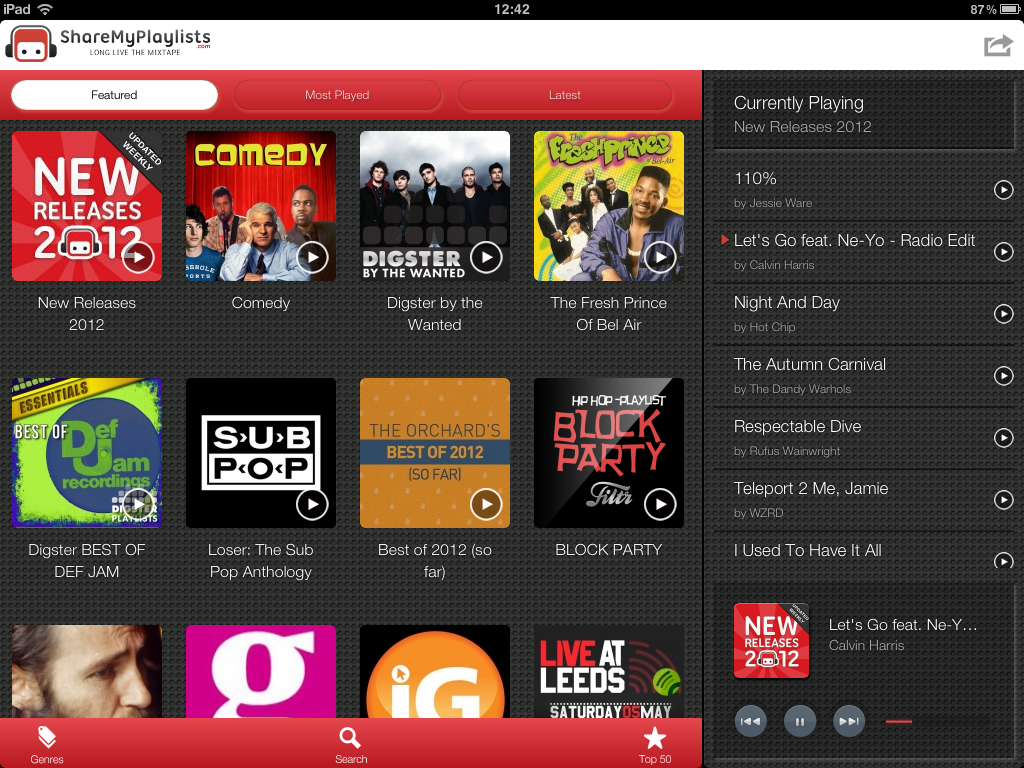1024x768 pixels.
Task: Select Night And Day song title
Action: click(x=786, y=302)
